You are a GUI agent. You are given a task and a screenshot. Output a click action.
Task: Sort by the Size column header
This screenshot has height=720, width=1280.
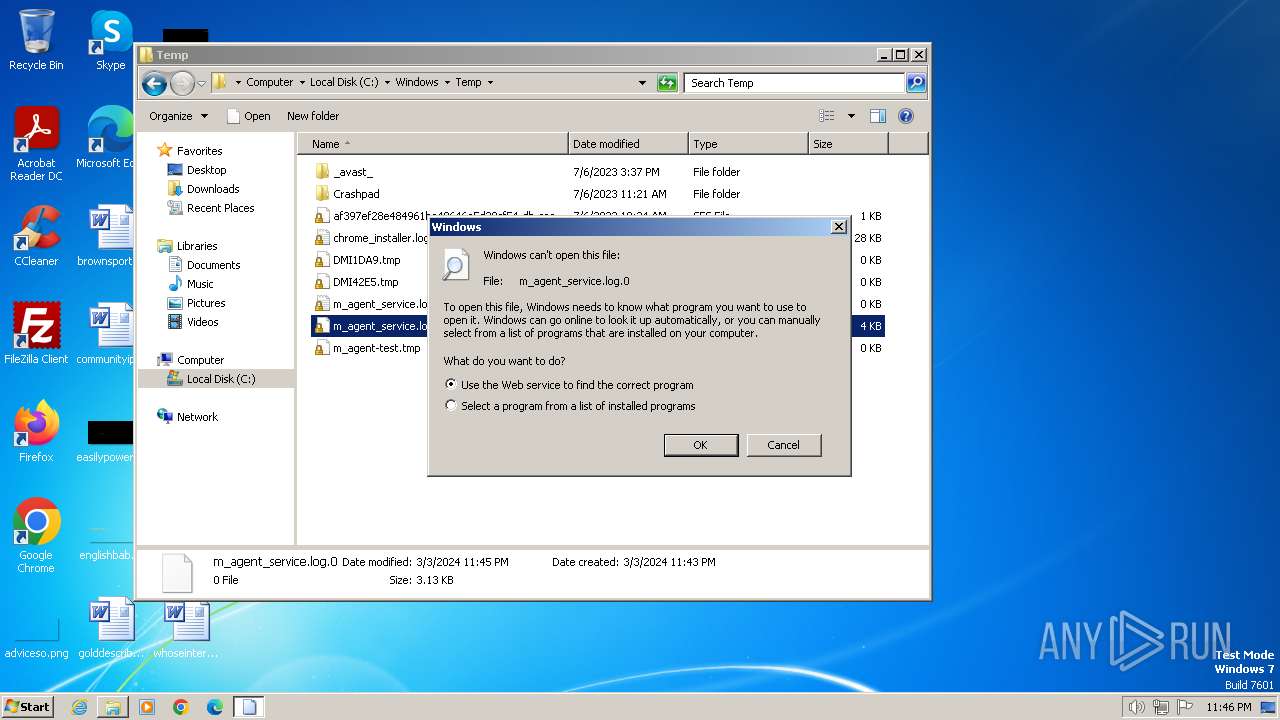[x=847, y=144]
